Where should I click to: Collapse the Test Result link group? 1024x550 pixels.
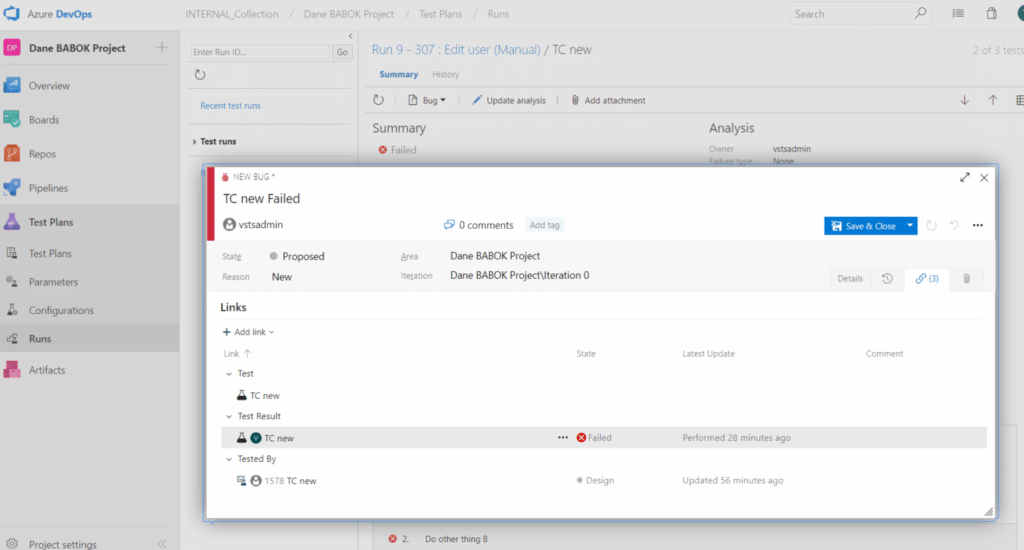(228, 416)
